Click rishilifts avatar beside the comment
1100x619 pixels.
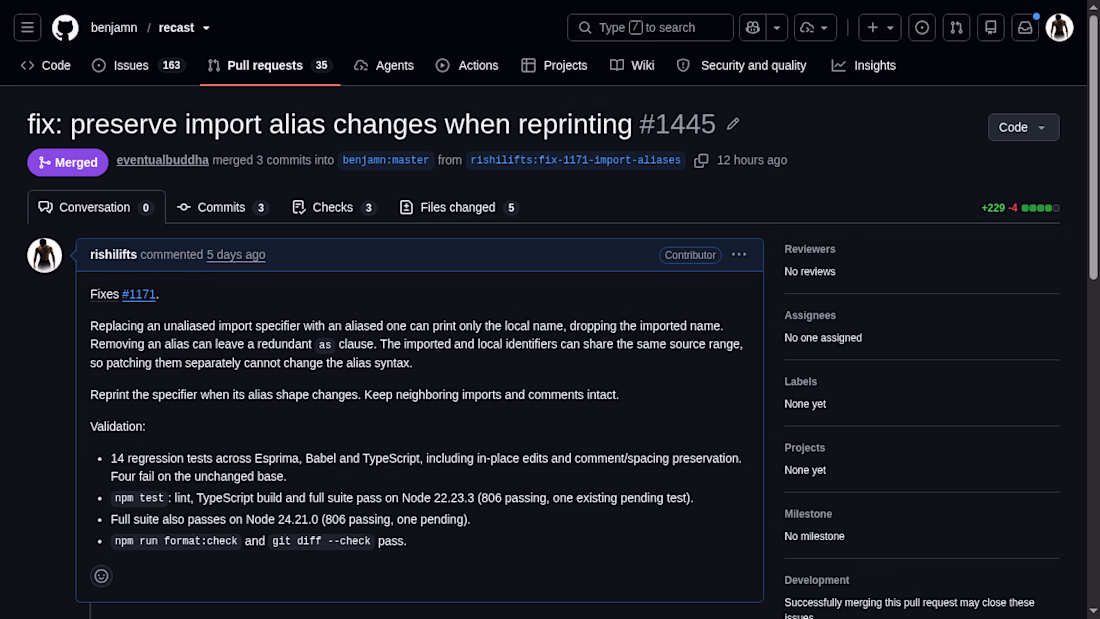tap(44, 255)
